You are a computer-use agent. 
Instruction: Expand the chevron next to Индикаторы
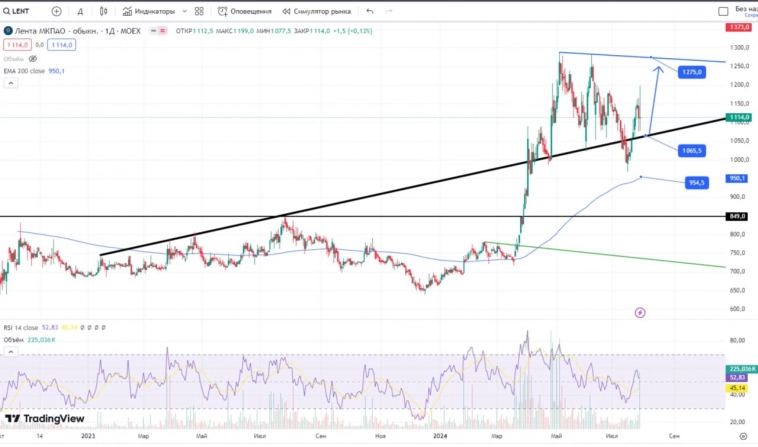point(184,11)
